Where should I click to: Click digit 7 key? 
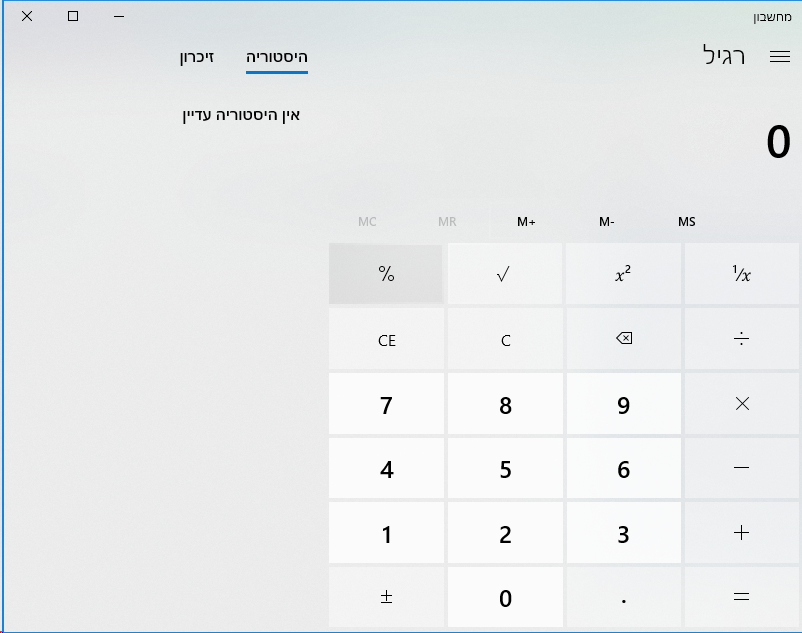tap(386, 403)
